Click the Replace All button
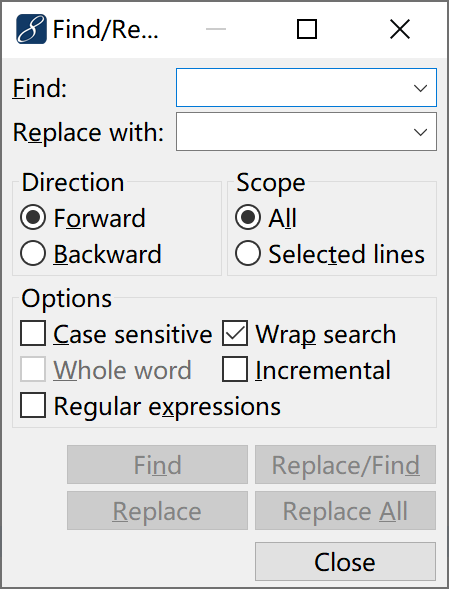 tap(345, 510)
